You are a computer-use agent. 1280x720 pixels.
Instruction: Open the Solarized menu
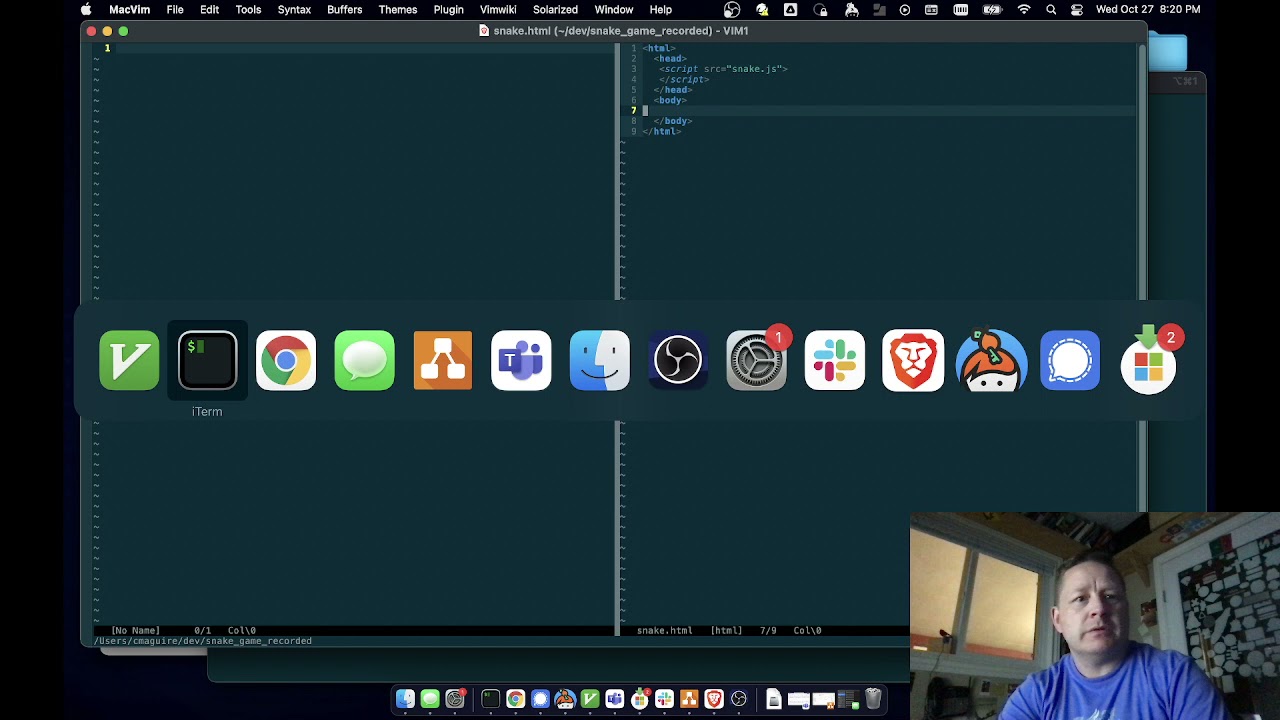(555, 10)
